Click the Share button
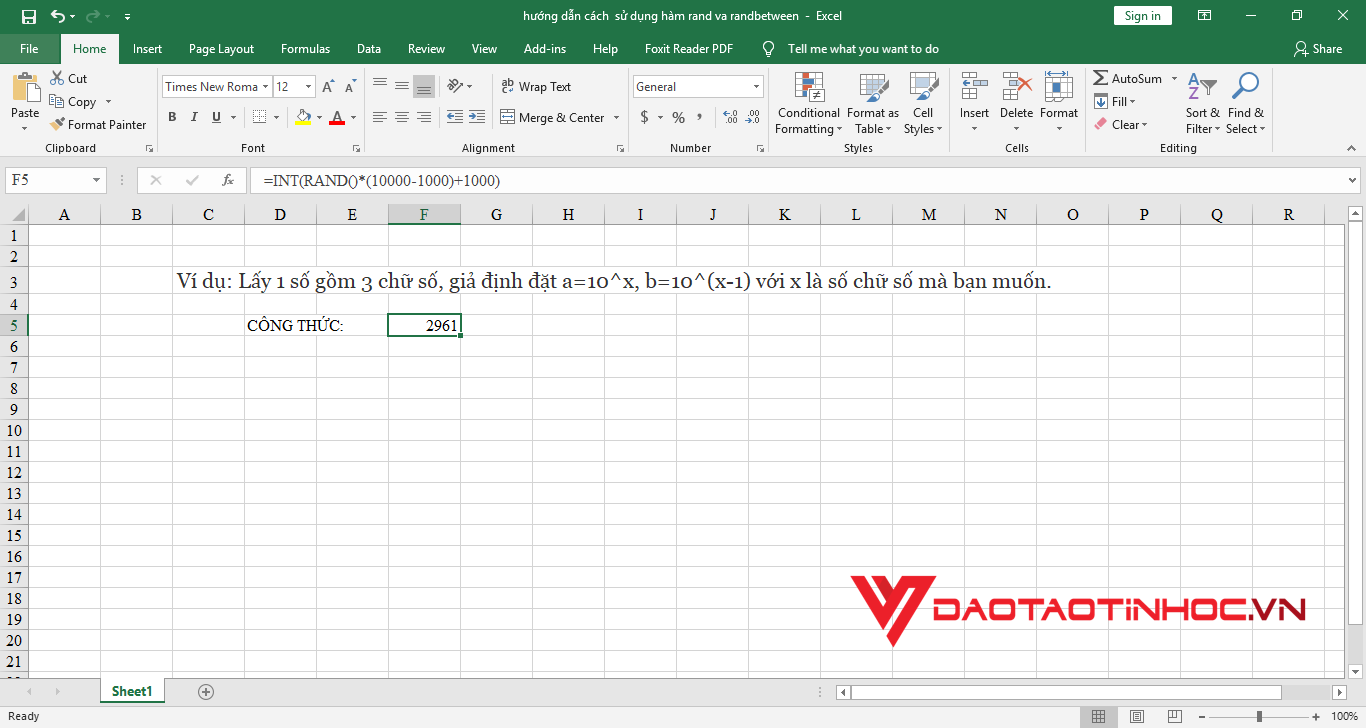The height and width of the screenshot is (728, 1366). click(1317, 49)
